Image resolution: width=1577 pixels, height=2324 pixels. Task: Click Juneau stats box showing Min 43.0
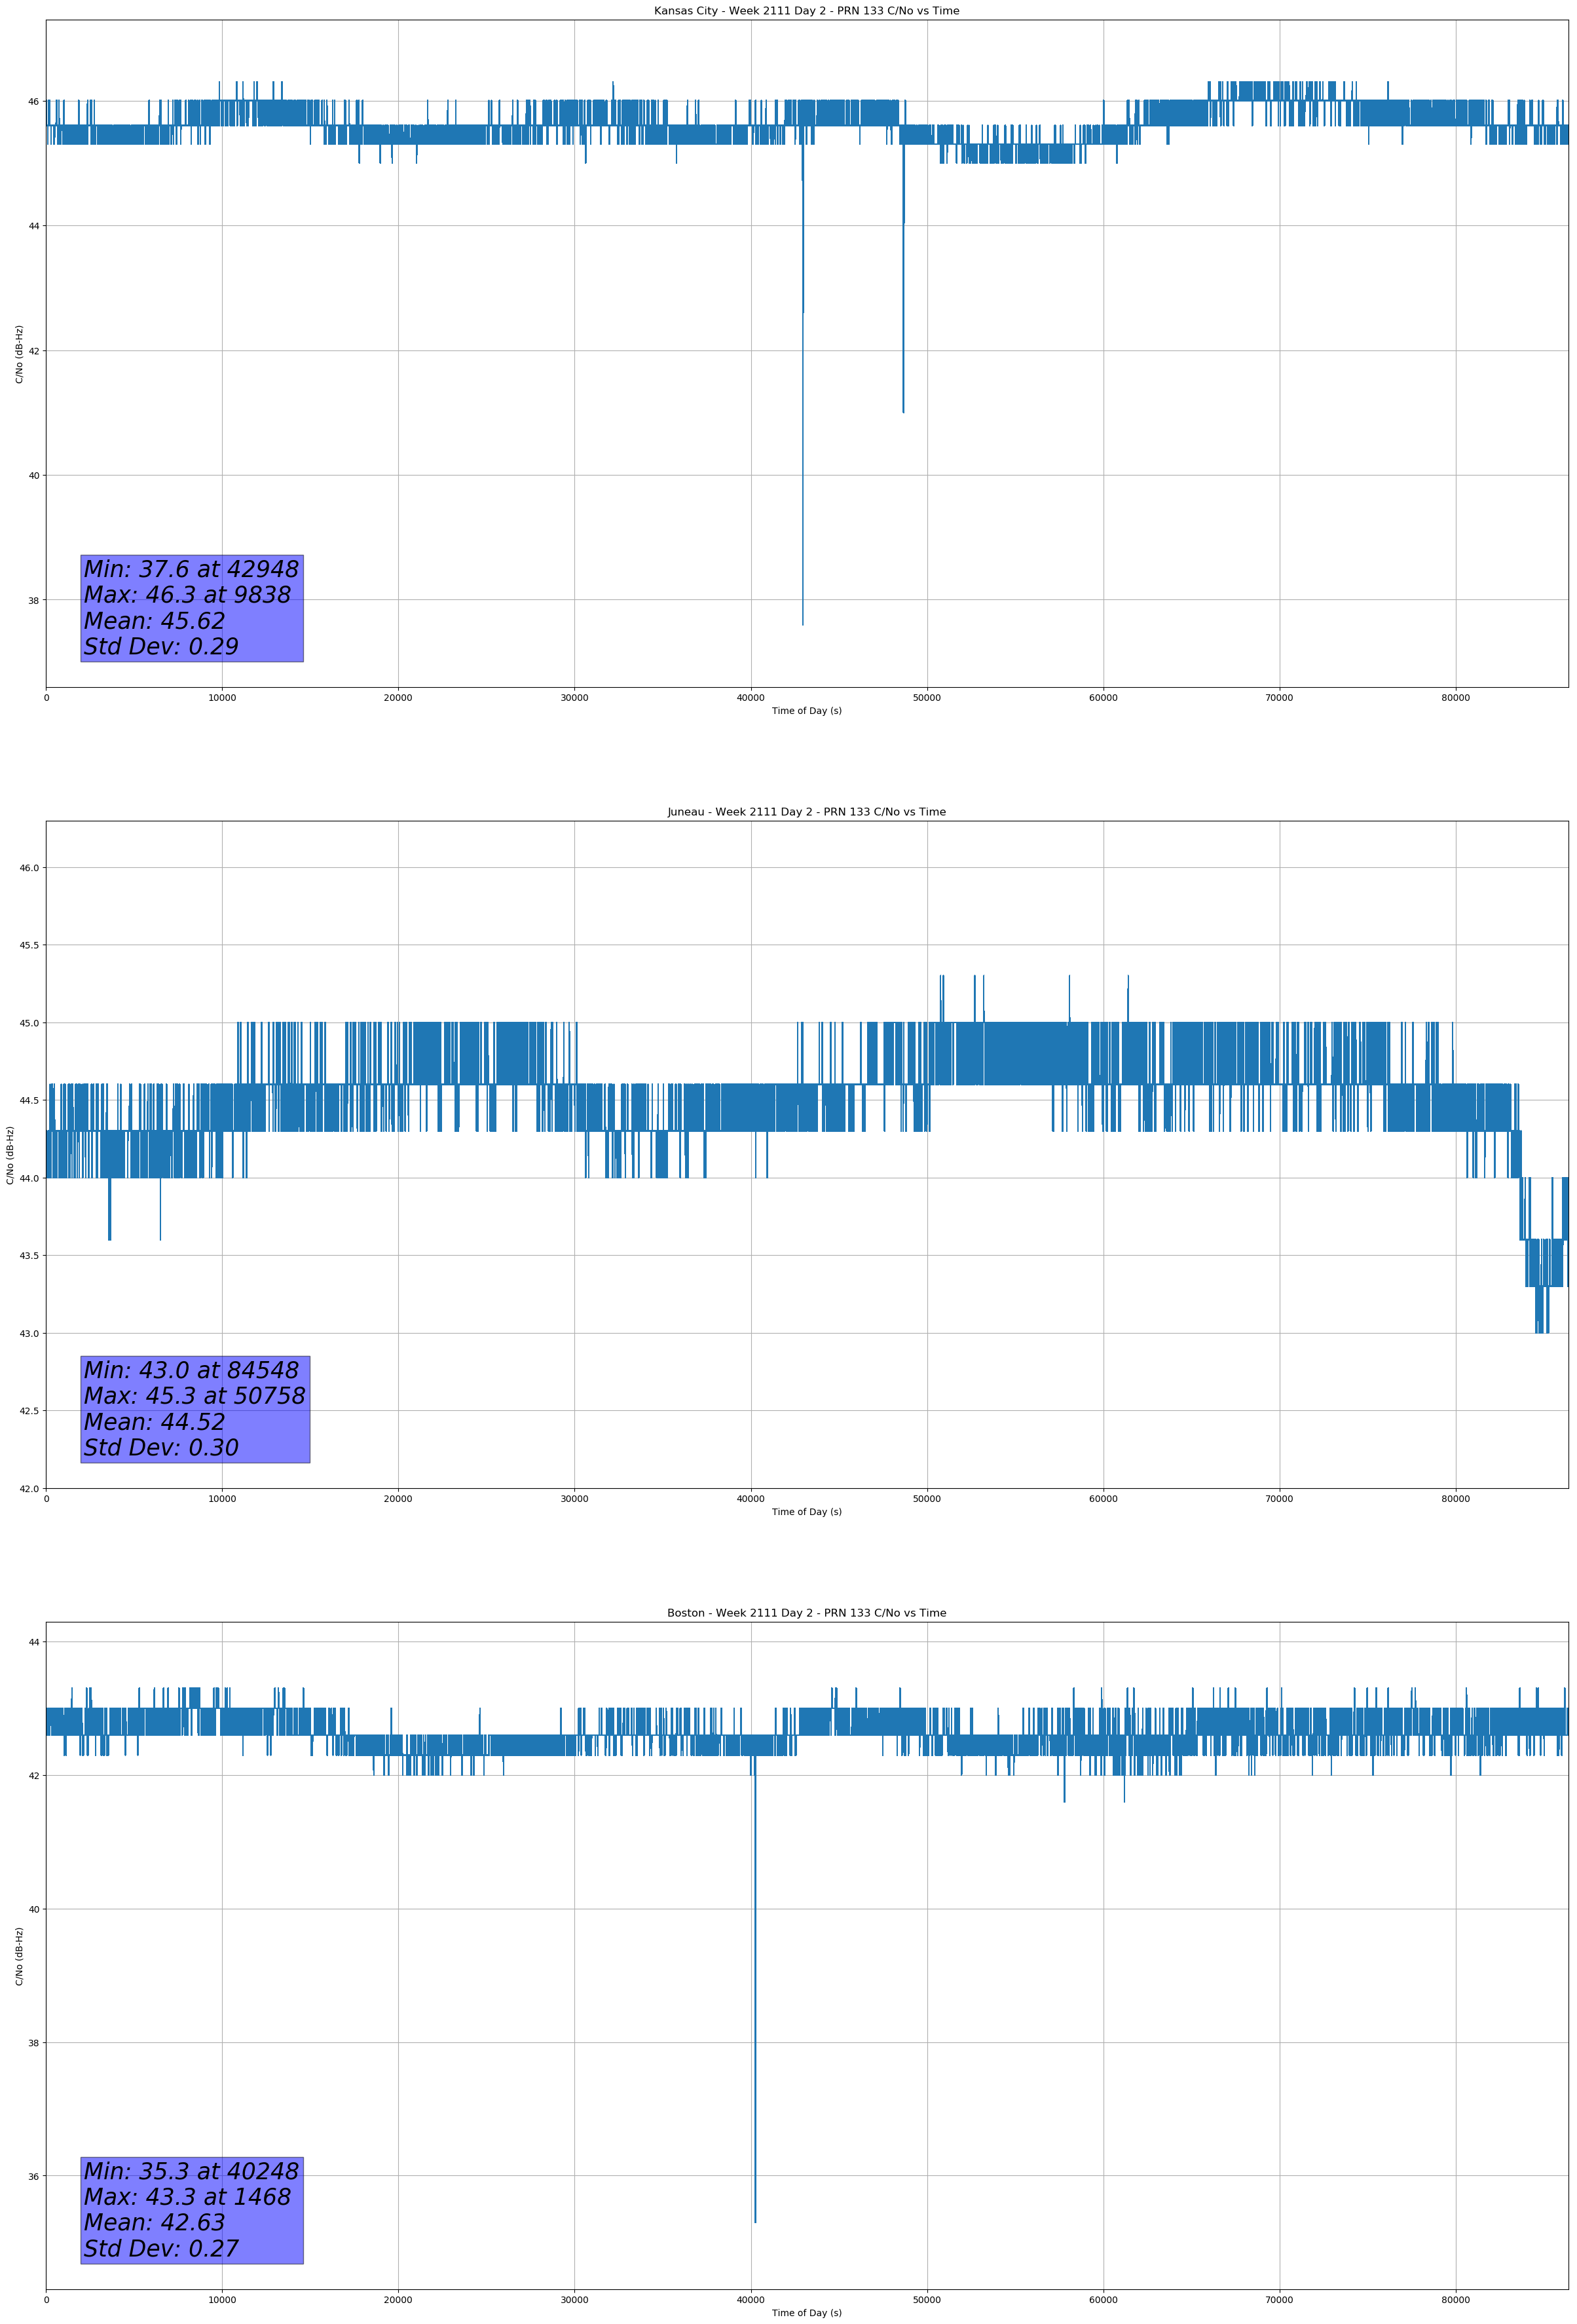coord(195,1409)
